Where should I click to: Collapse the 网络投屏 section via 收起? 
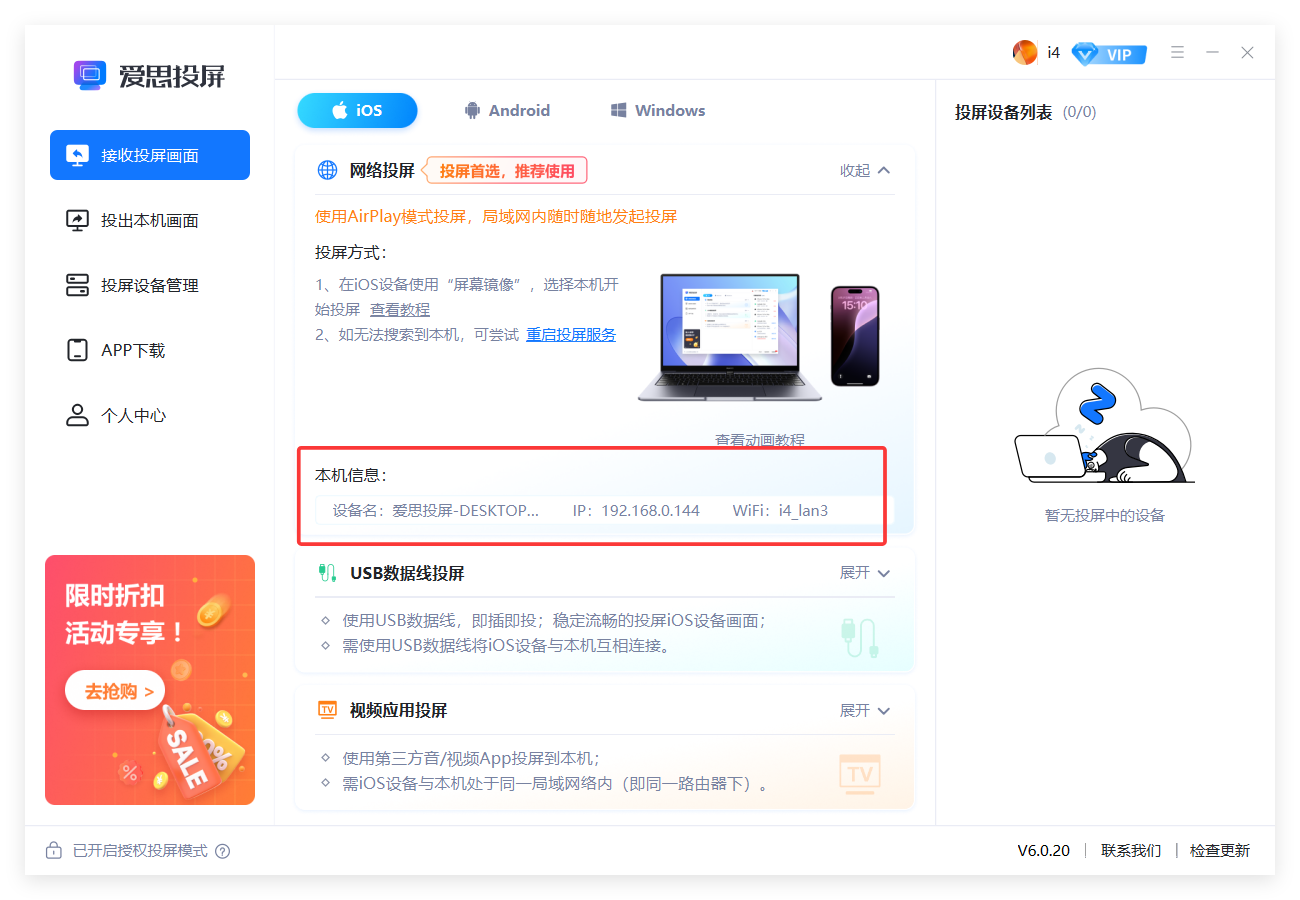pyautogui.click(x=864, y=170)
